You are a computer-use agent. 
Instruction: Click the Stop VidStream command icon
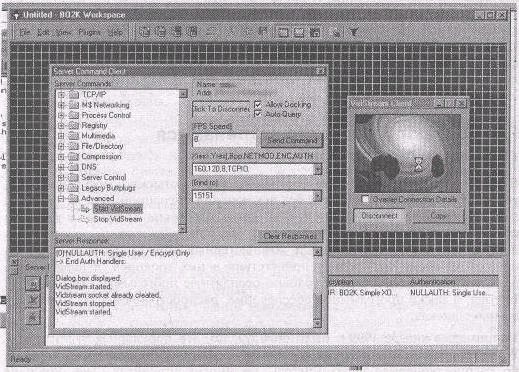85,219
